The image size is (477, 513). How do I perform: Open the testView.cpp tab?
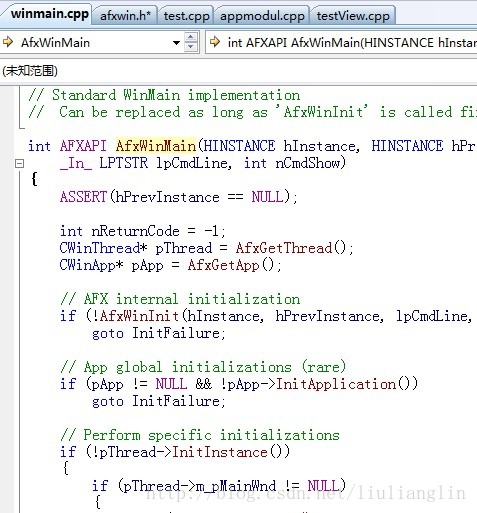353,16
